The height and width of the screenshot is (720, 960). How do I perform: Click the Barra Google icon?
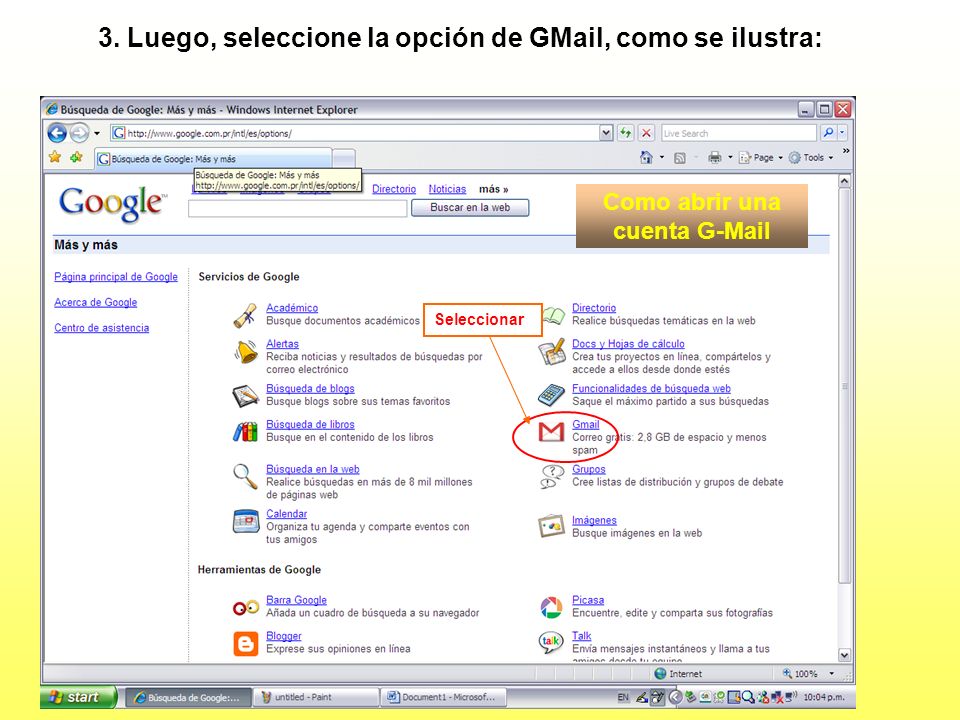(246, 608)
